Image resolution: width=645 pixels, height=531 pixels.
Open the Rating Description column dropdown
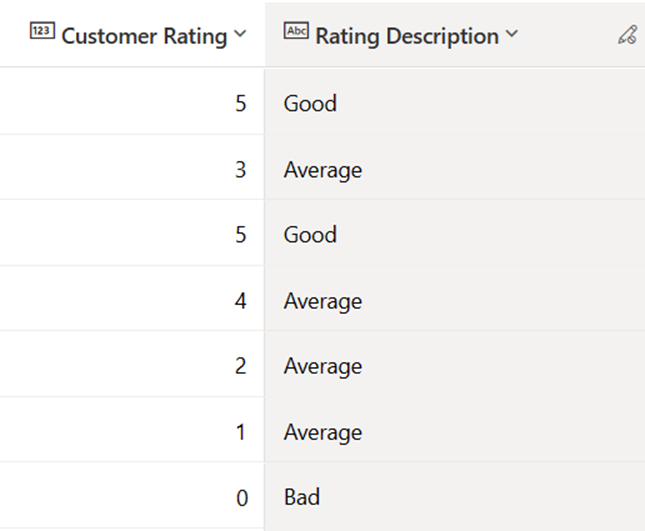point(512,34)
